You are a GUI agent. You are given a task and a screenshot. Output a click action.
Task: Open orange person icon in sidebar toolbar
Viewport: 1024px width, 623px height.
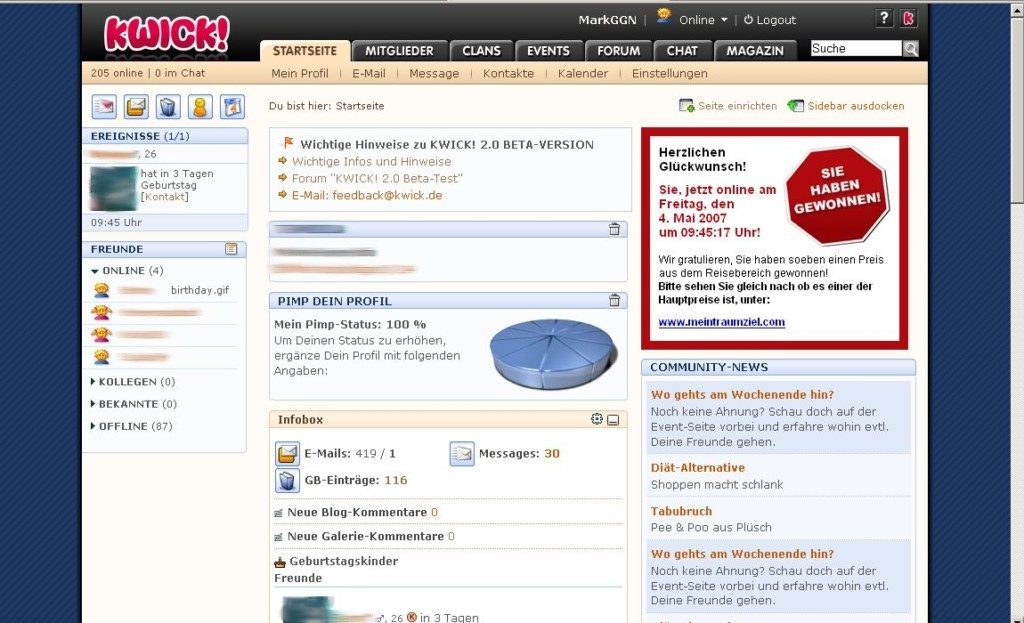[200, 106]
